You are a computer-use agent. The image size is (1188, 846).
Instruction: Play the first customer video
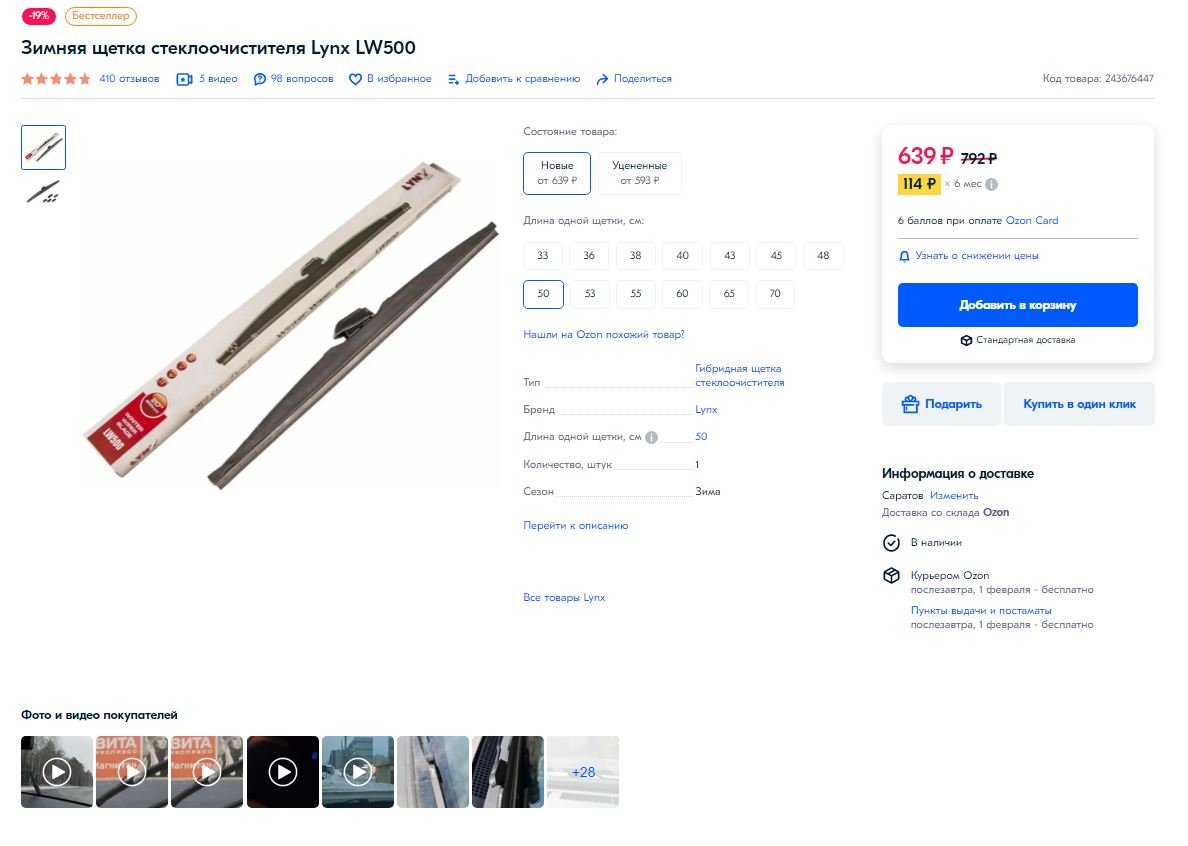pos(57,772)
